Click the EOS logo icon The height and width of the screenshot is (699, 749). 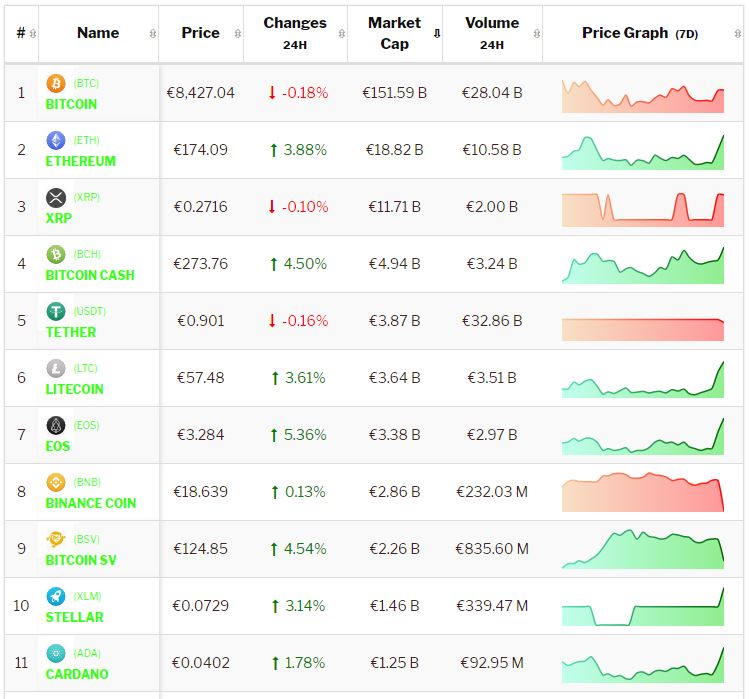point(56,426)
